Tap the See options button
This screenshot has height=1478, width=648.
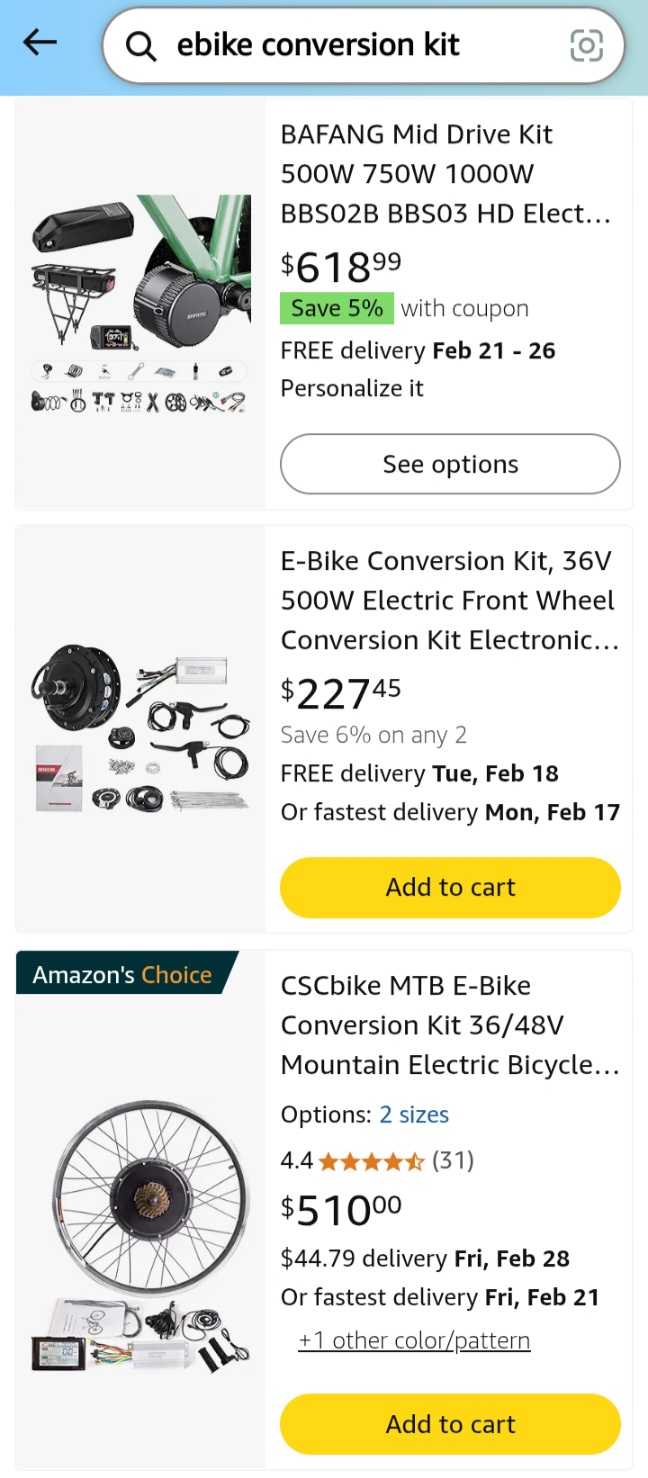pos(450,464)
